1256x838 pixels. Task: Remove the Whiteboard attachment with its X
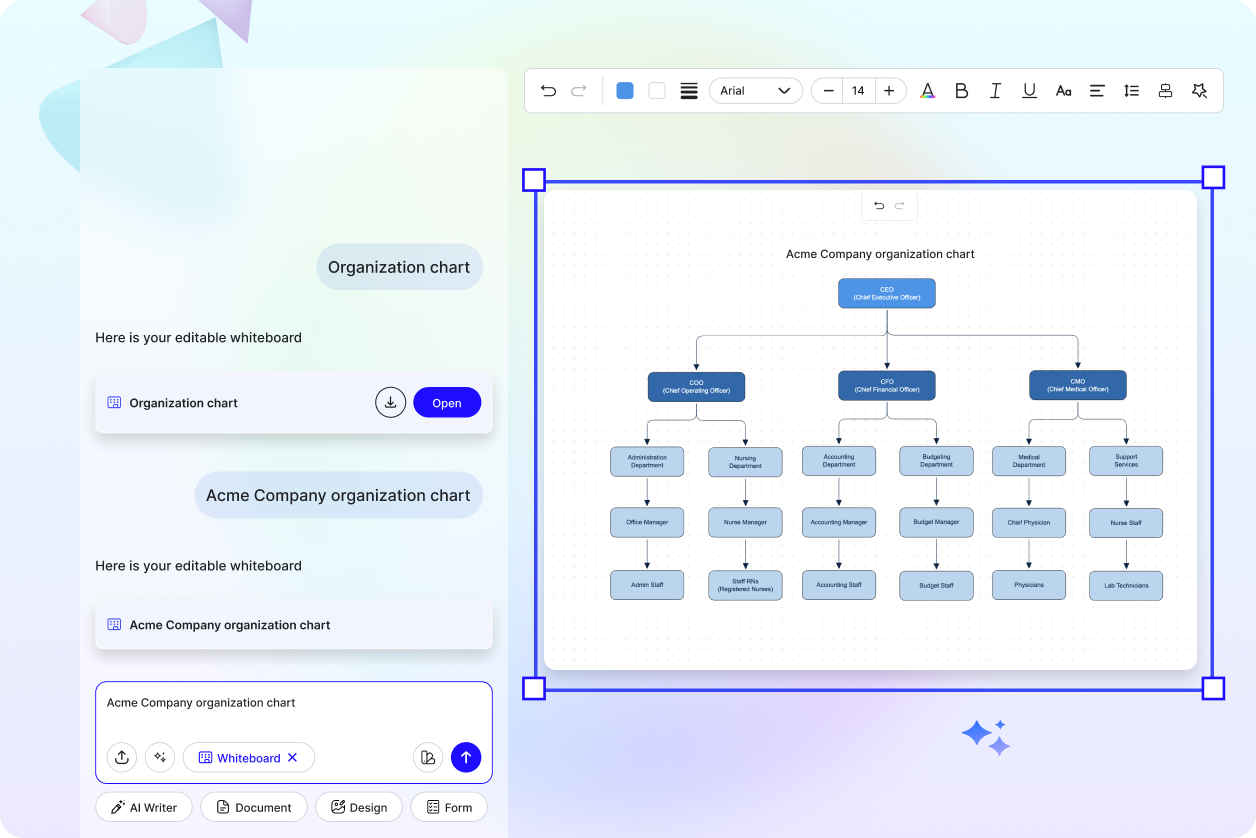[x=293, y=757]
